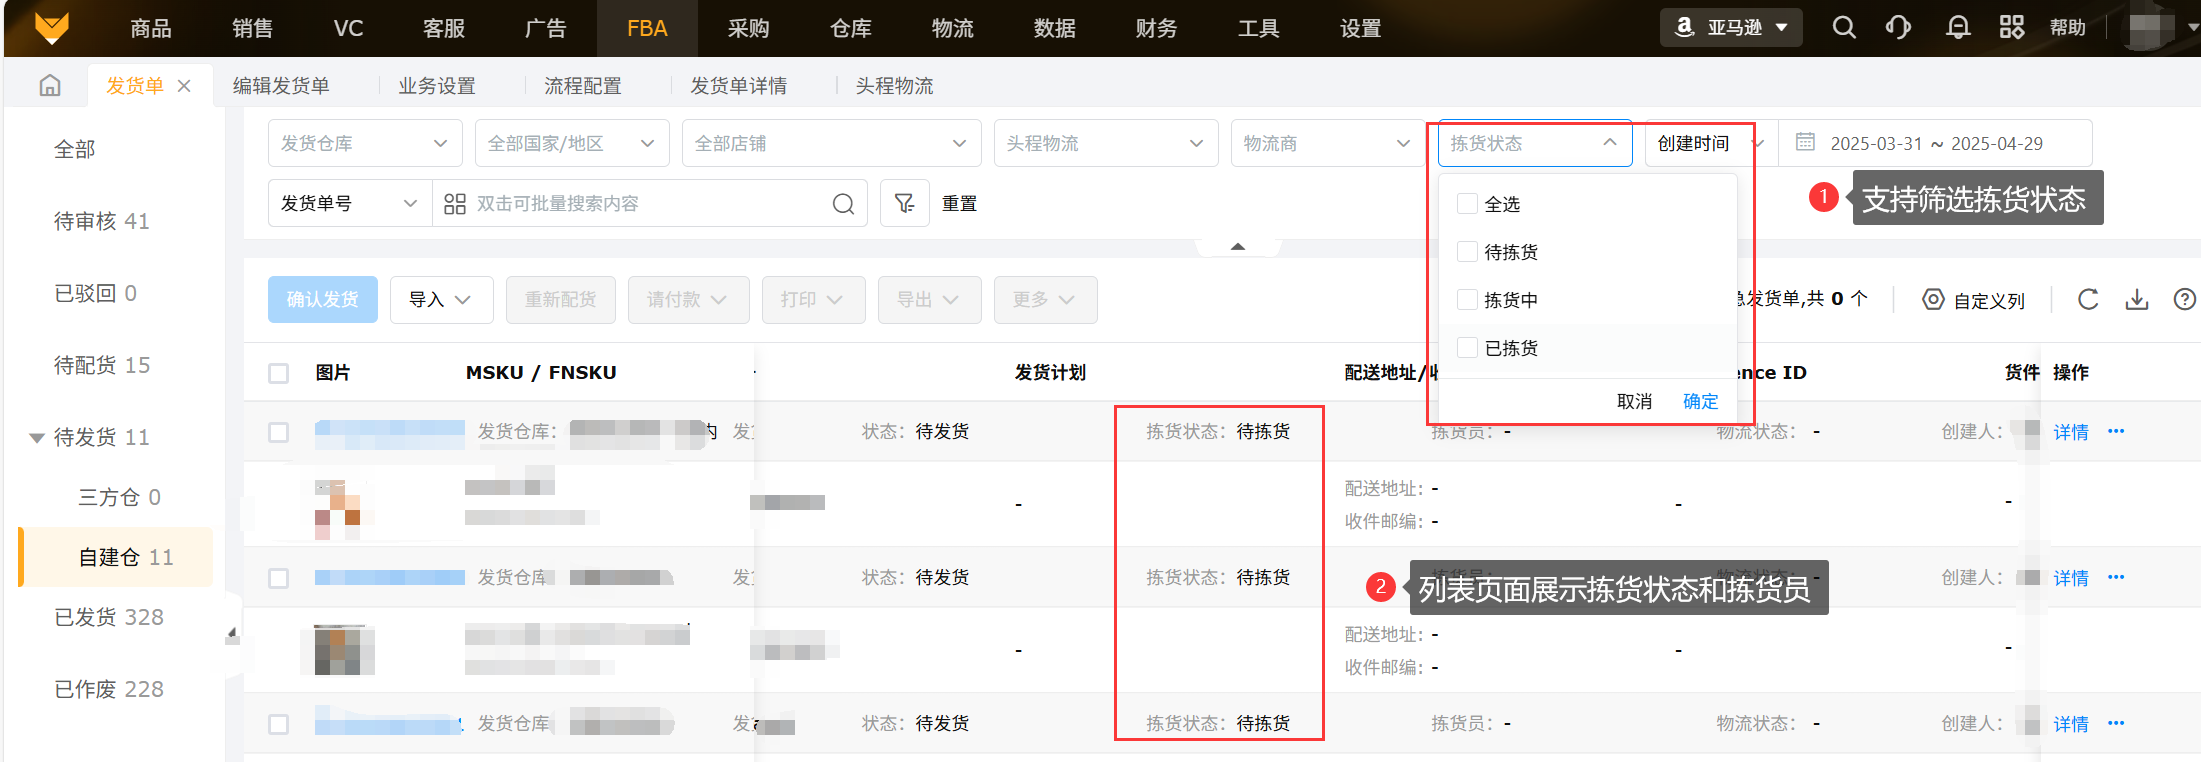Viewport: 2201px width, 762px height.
Task: Open the 亚马逊 platform switcher
Action: pos(1731,28)
